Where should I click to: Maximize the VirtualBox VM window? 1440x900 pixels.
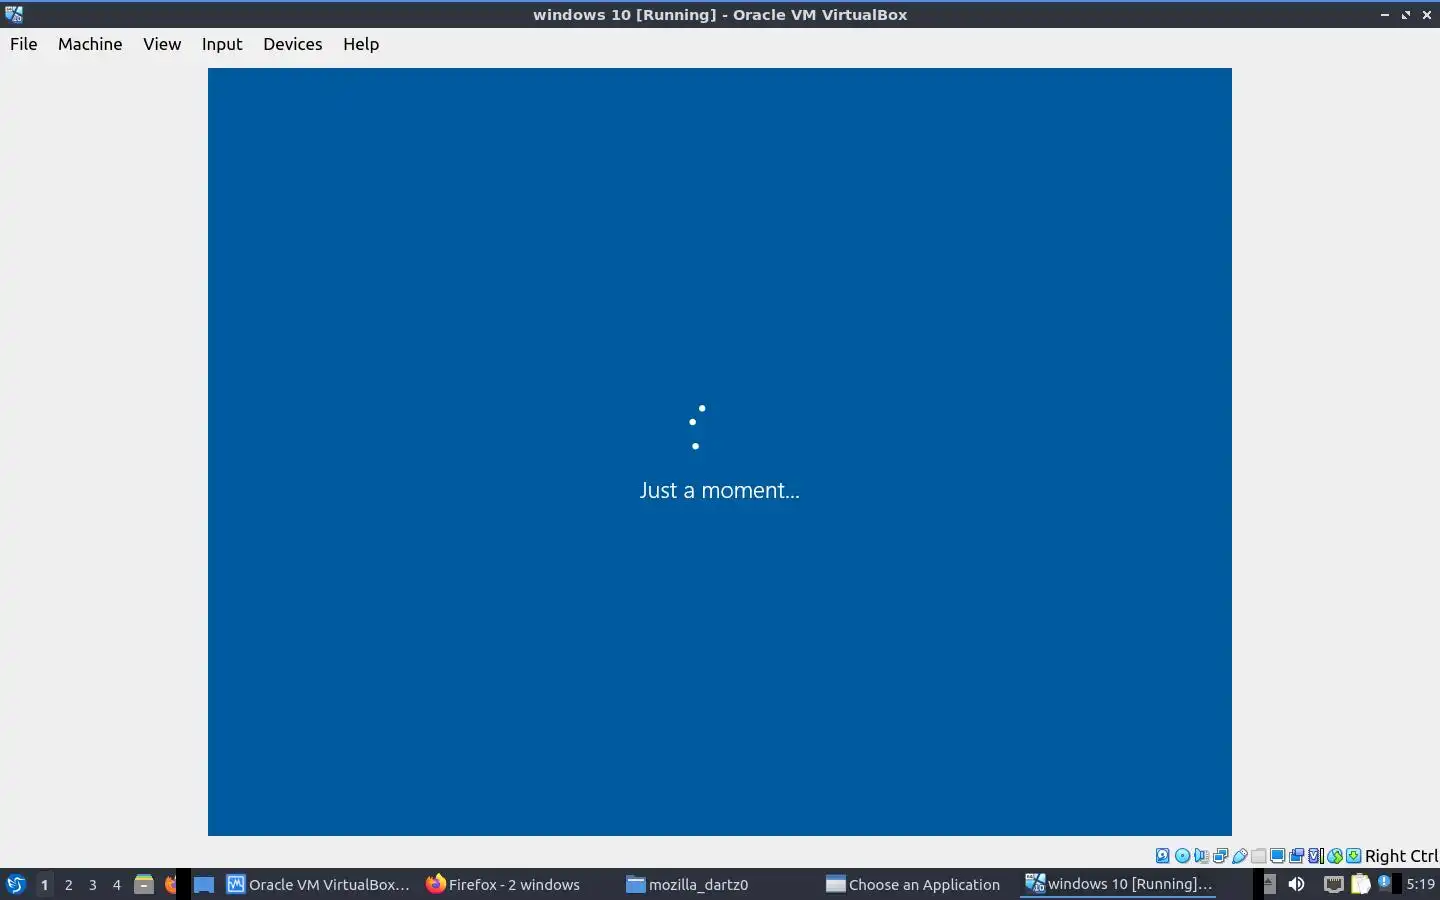click(x=1406, y=15)
